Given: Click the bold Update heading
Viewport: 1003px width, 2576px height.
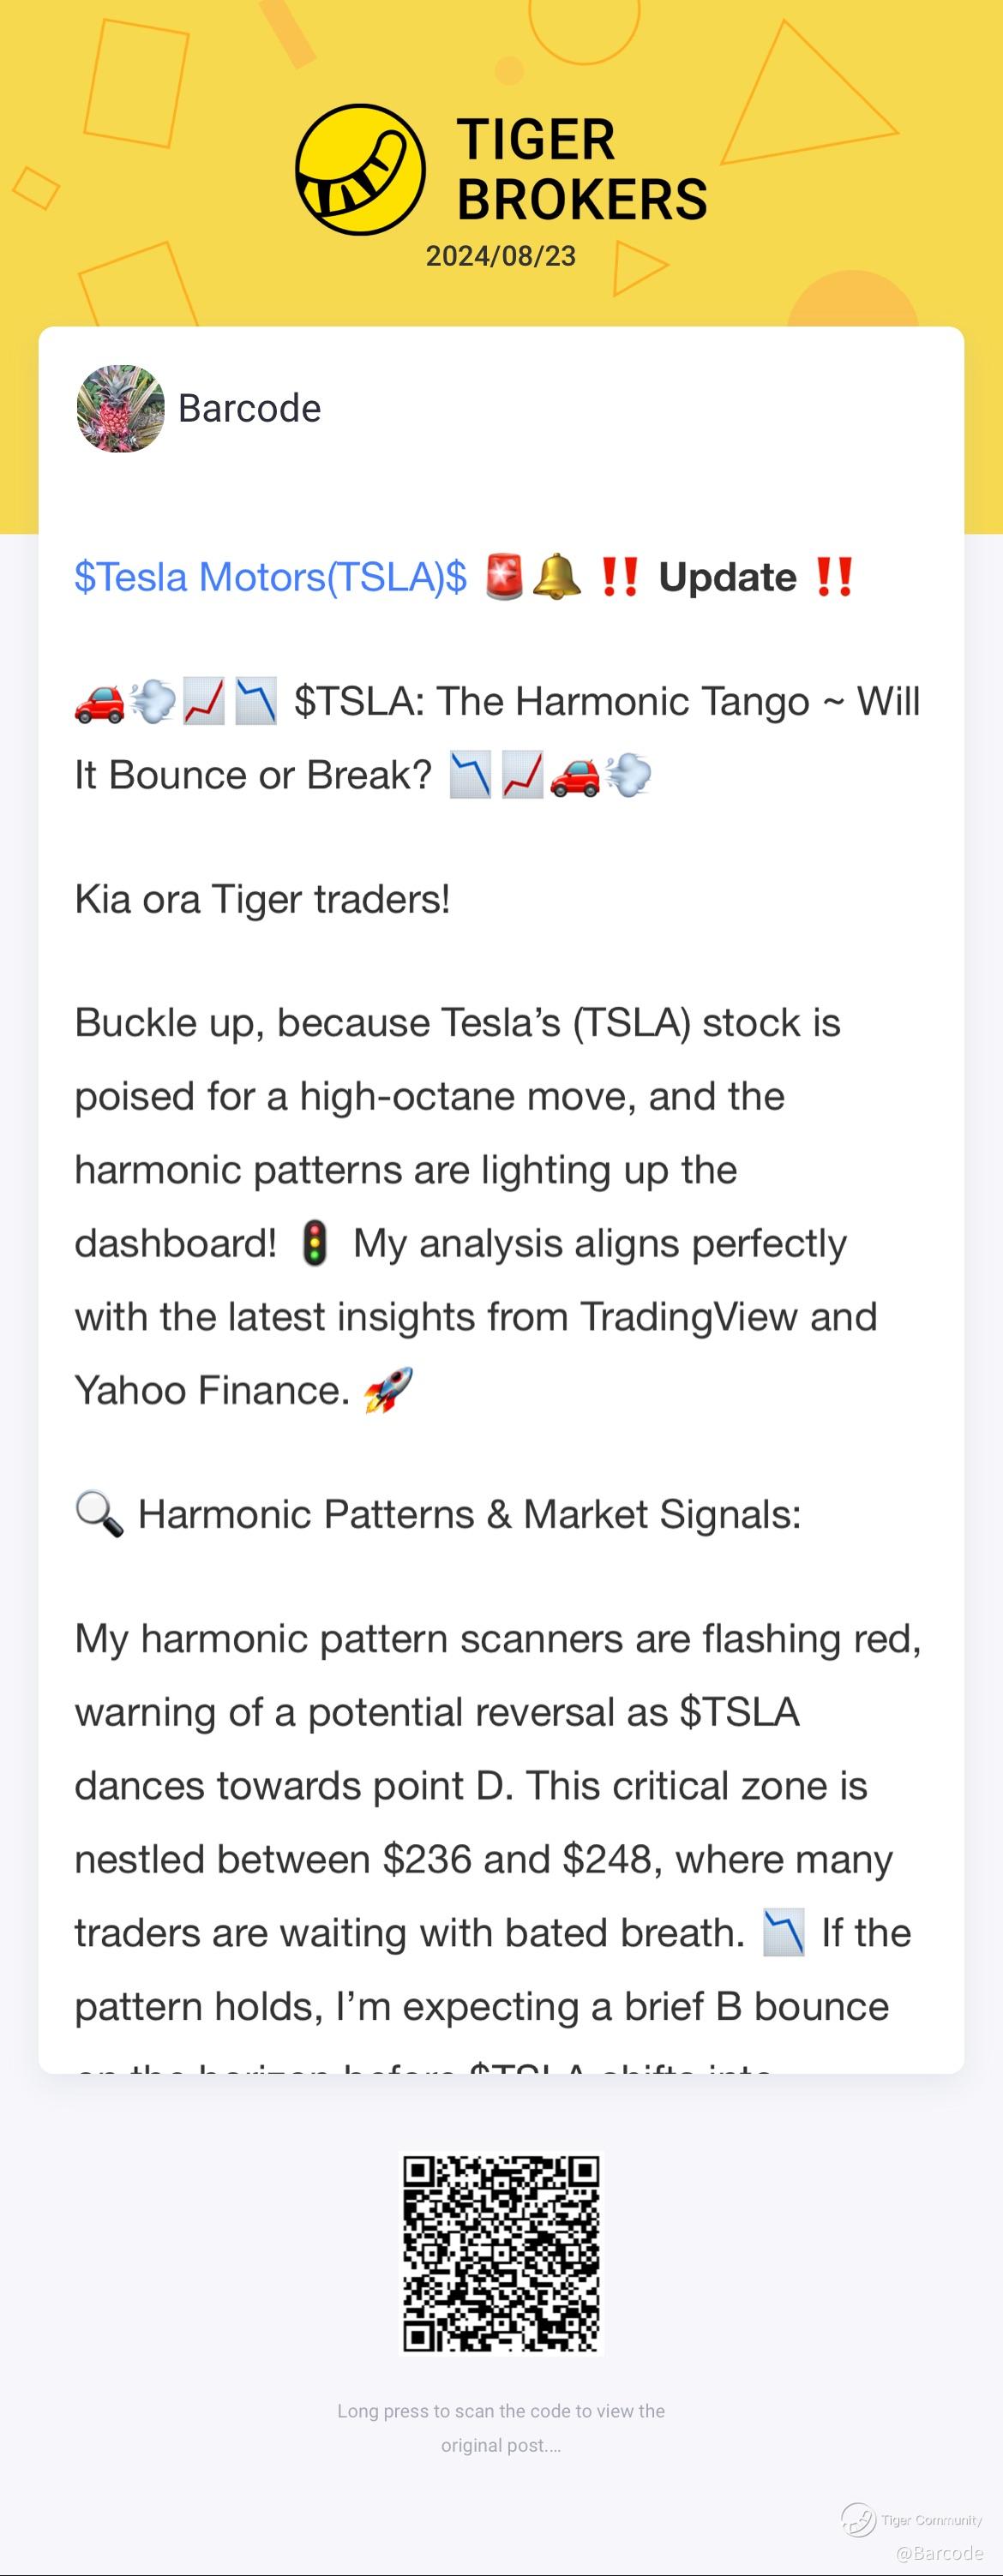Looking at the screenshot, I should pyautogui.click(x=727, y=577).
